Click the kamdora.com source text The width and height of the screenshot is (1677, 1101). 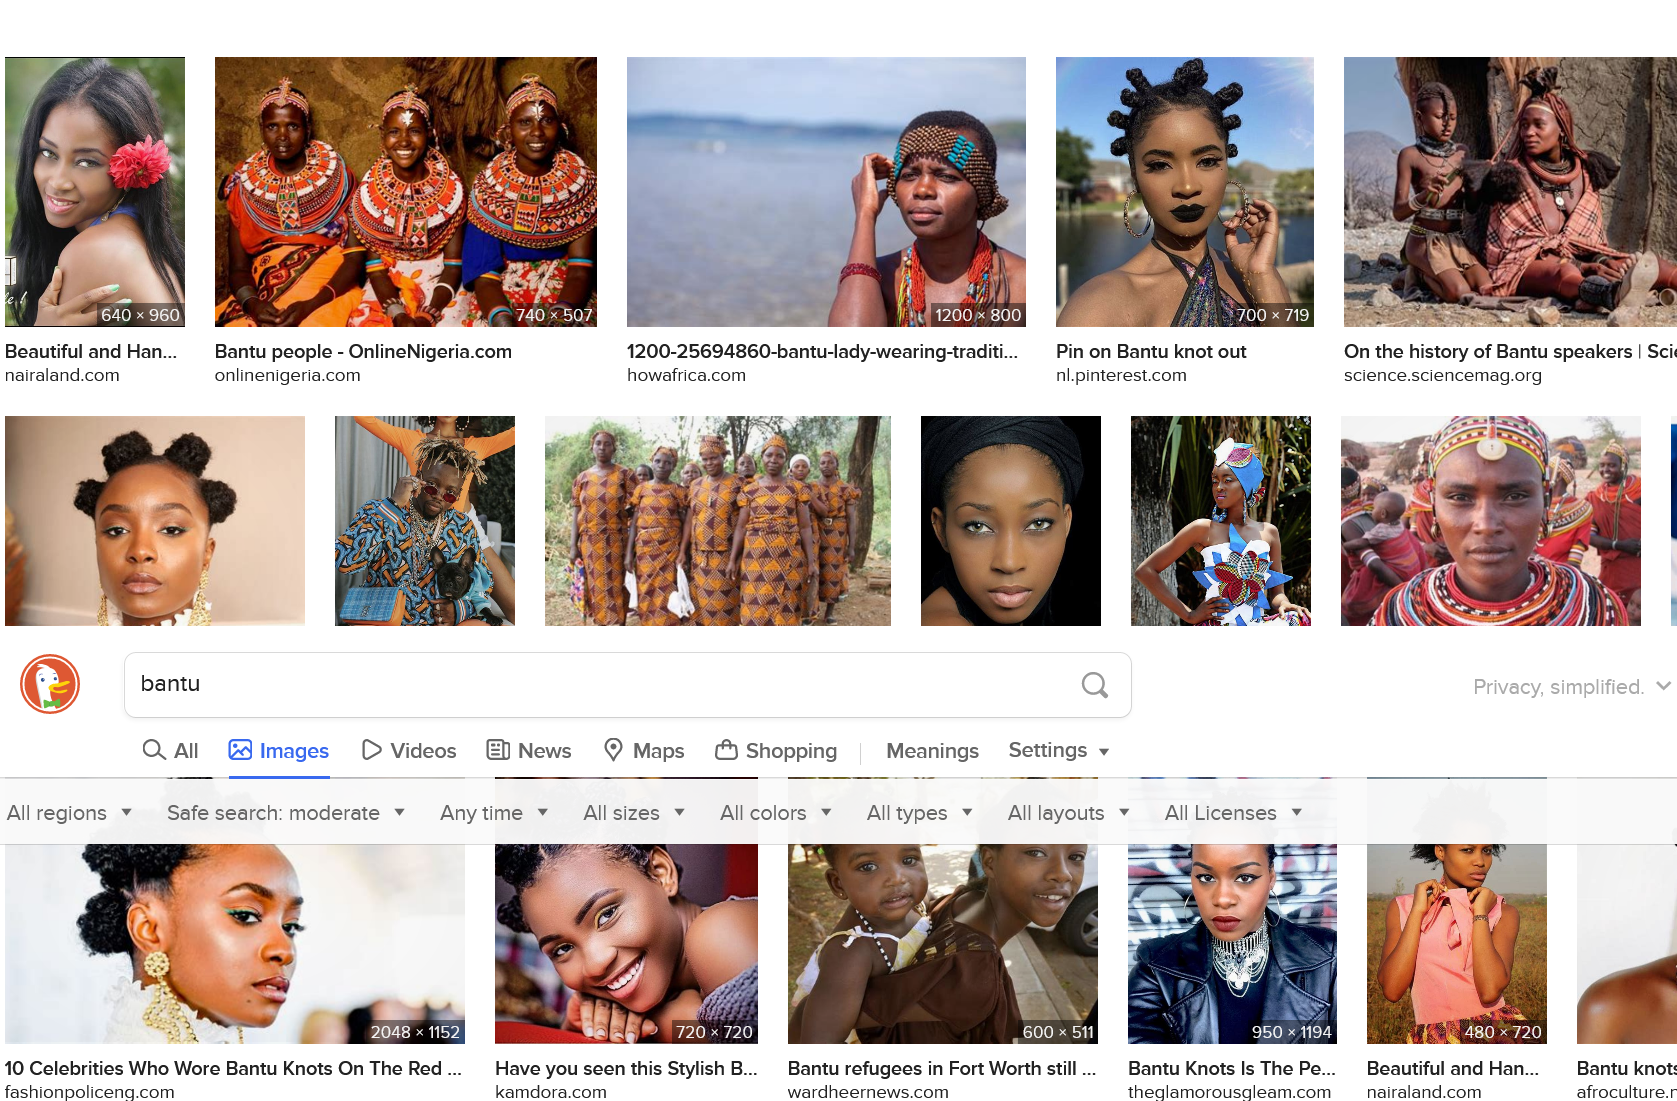coord(551,1091)
